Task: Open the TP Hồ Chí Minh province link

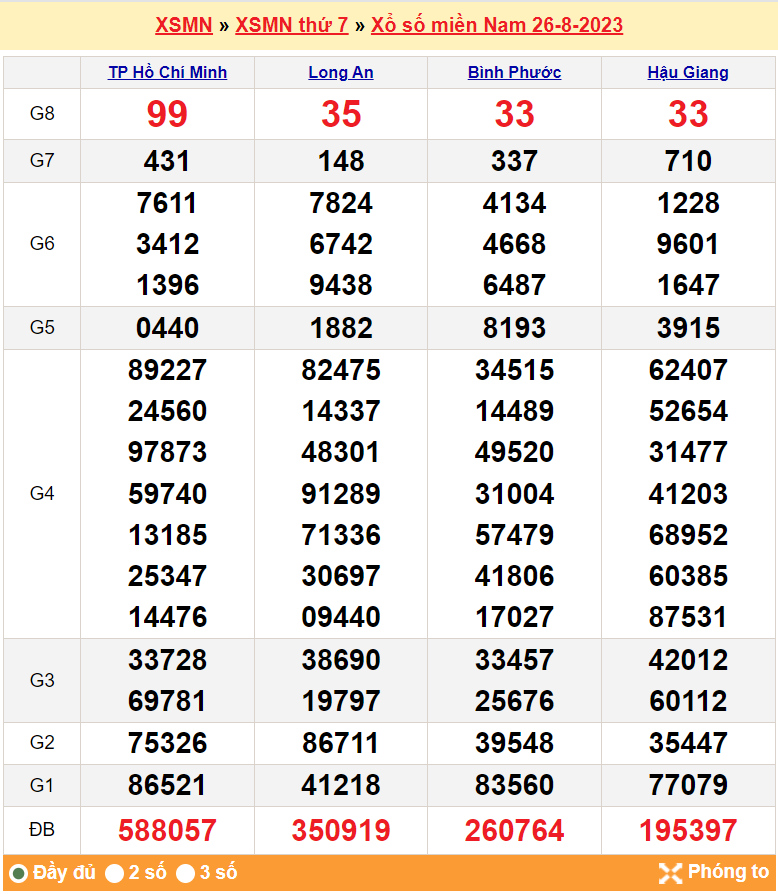Action: (167, 72)
